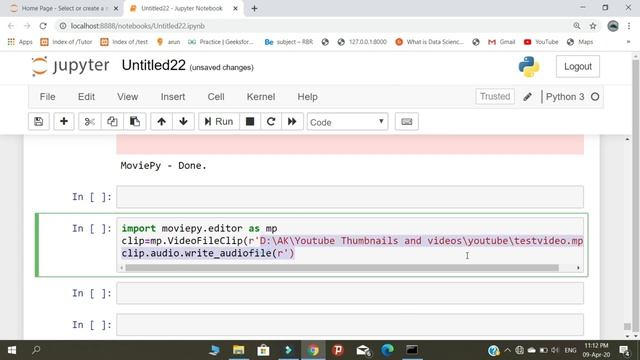Run the selected cell
This screenshot has height=360, width=640.
(x=219, y=122)
